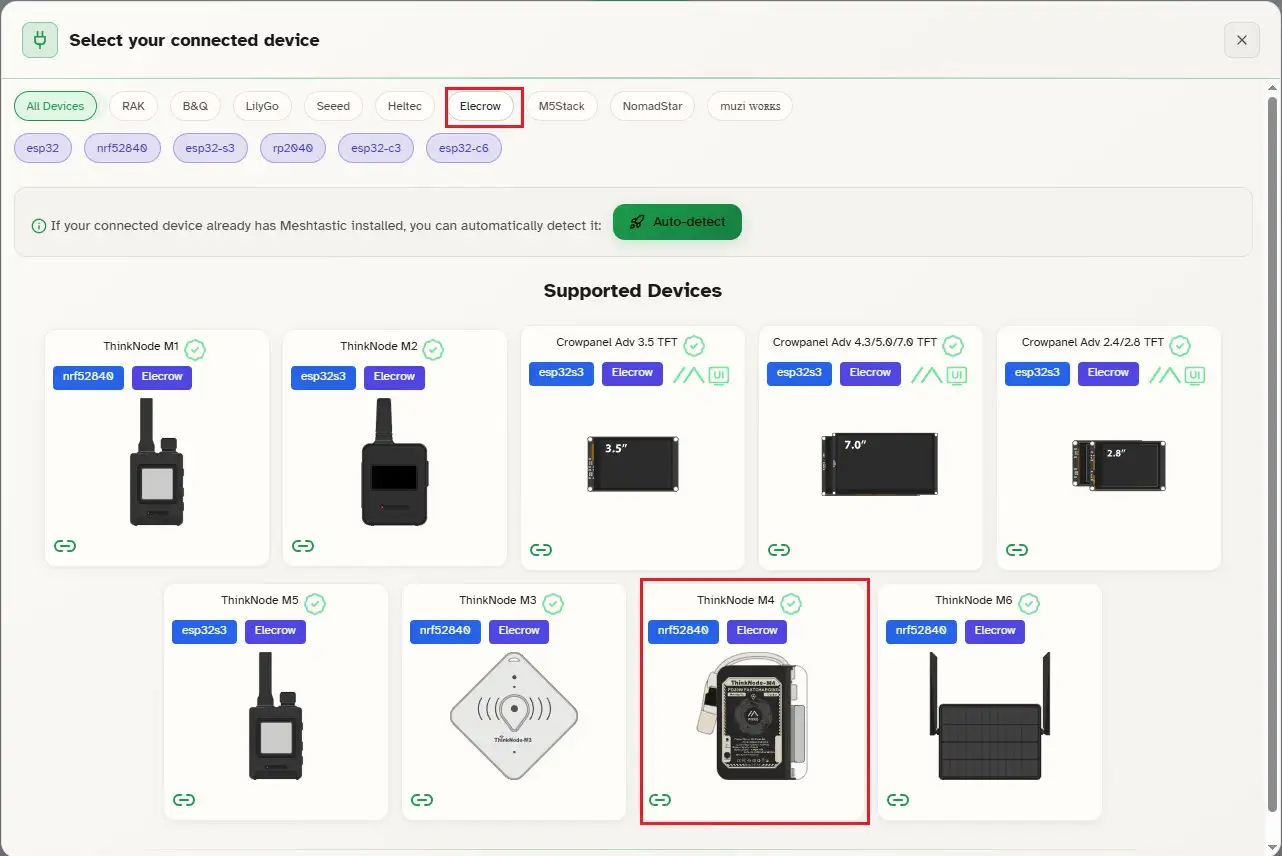This screenshot has width=1282, height=856.
Task: Close the device selection dialog
Action: pyautogui.click(x=1241, y=40)
